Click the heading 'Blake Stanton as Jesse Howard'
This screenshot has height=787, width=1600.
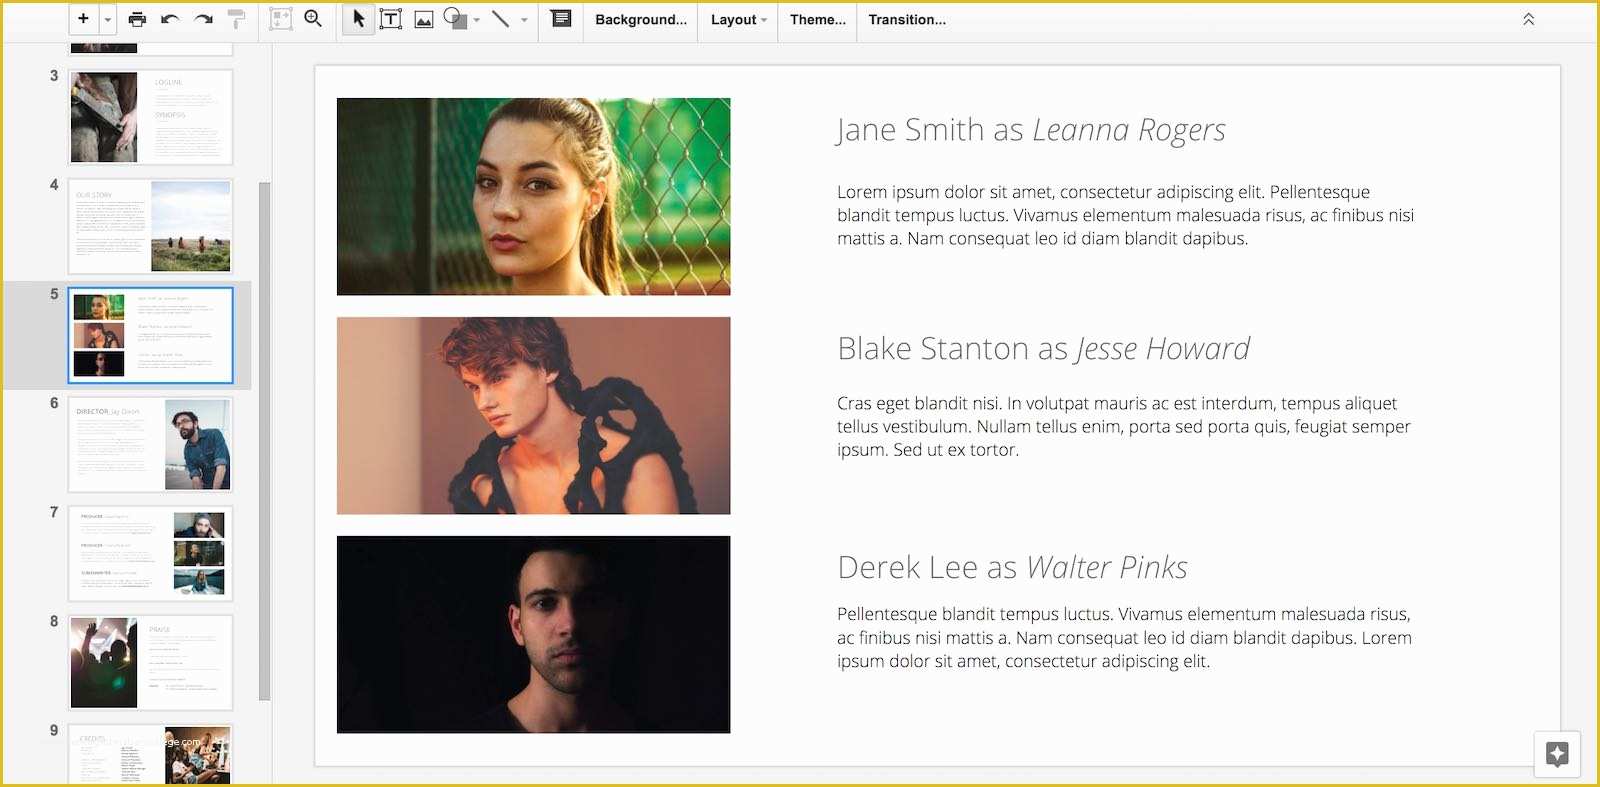tap(1043, 349)
